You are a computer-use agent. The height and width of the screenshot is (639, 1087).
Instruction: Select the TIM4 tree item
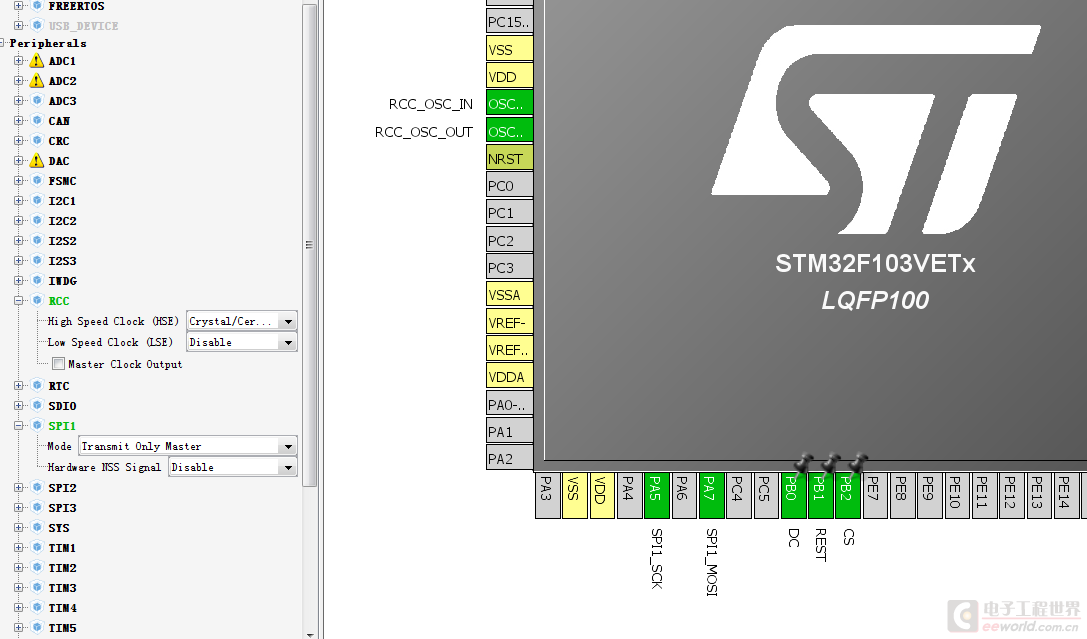click(x=62, y=608)
